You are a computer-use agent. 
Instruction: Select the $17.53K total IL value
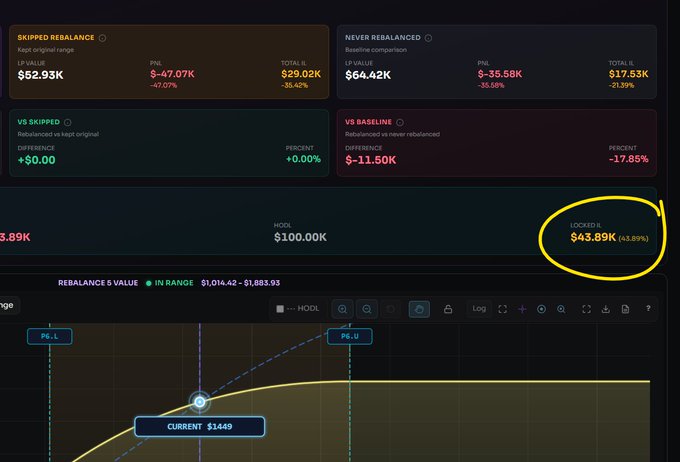pos(628,74)
